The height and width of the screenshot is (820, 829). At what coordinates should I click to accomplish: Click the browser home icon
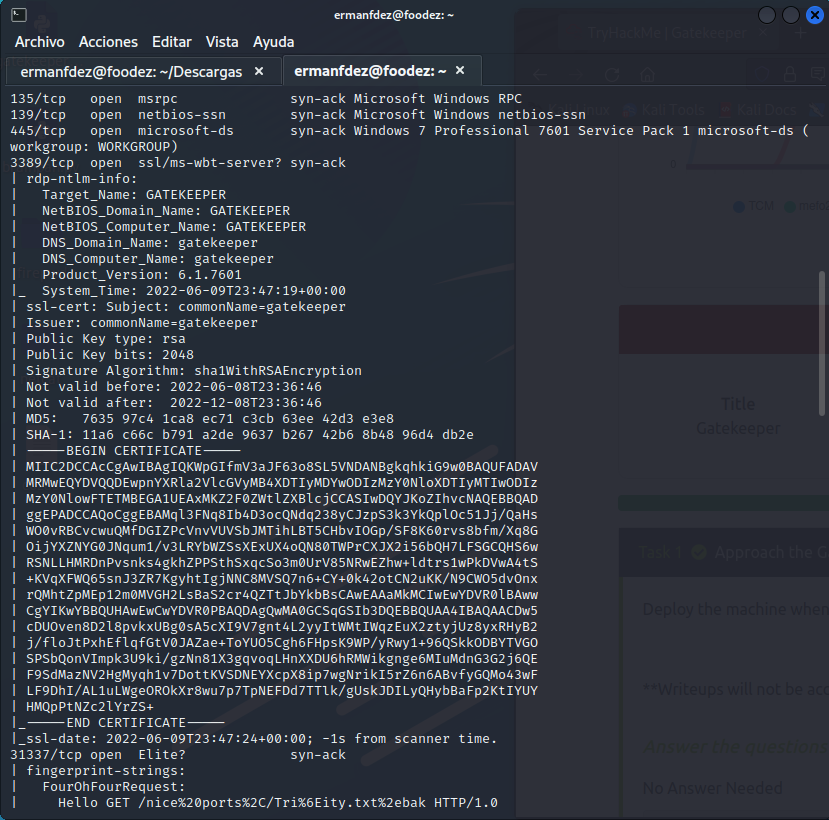tap(648, 75)
